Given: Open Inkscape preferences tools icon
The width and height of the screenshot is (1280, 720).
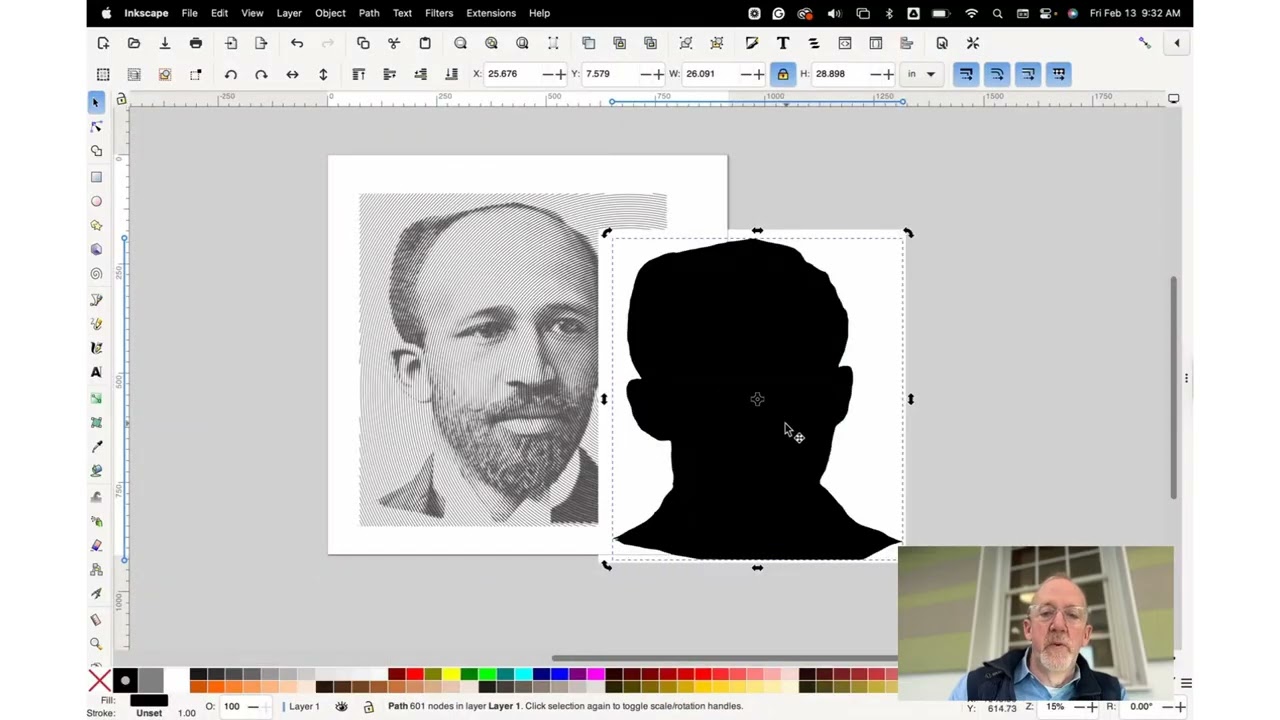Looking at the screenshot, I should pos(973,43).
